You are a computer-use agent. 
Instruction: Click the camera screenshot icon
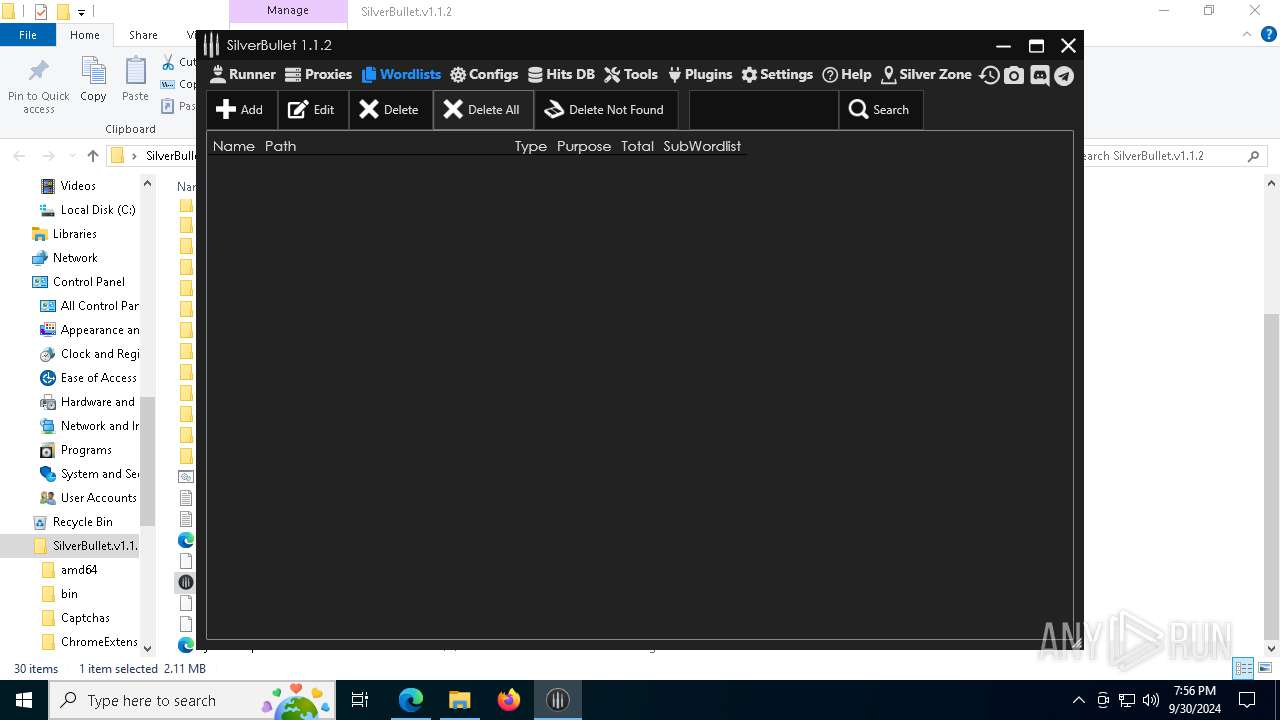coord(1014,75)
